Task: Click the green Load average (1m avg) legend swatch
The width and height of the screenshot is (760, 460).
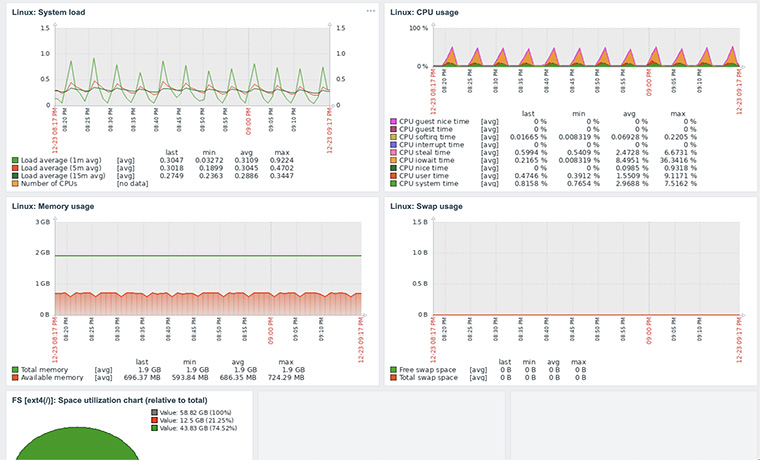Action: 15,160
